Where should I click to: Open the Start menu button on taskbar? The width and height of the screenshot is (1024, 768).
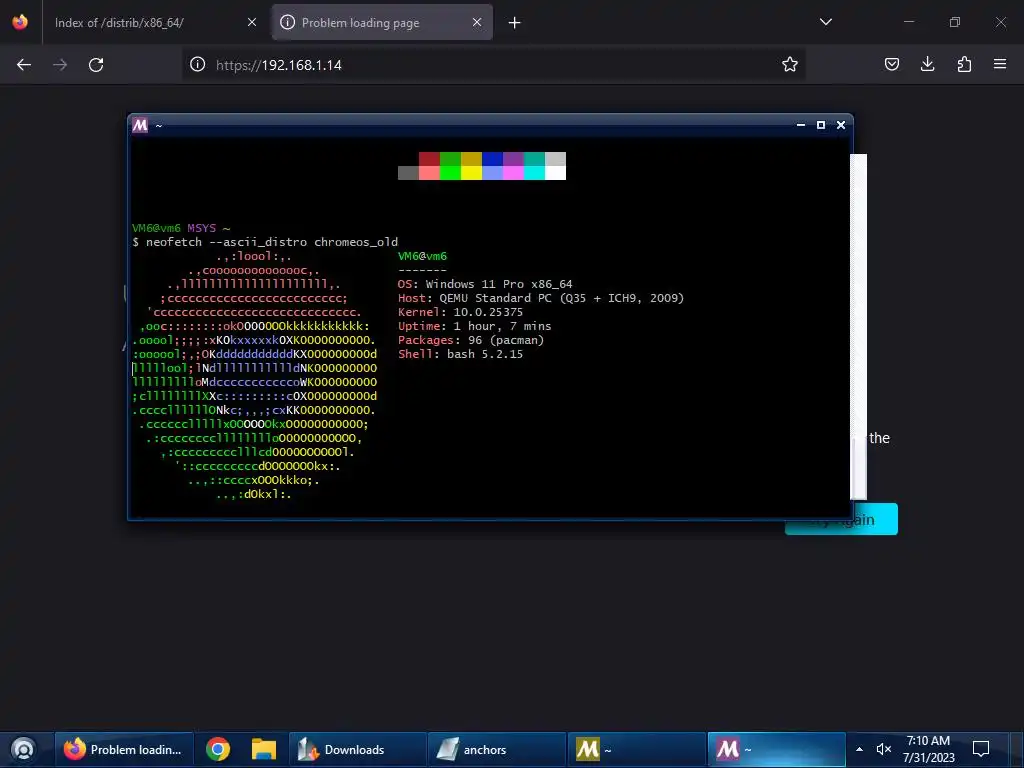point(23,749)
